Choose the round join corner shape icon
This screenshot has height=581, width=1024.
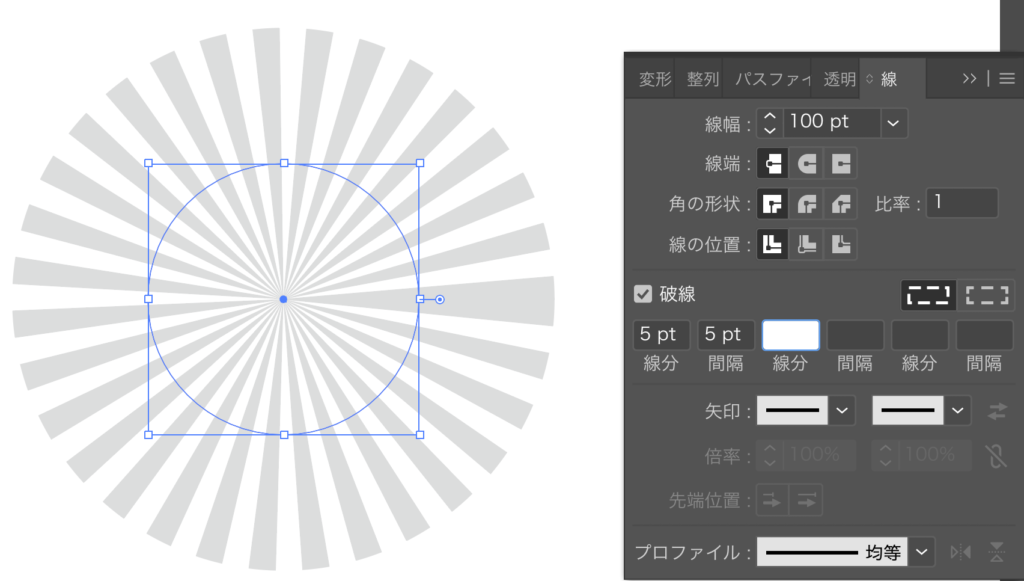coord(807,204)
